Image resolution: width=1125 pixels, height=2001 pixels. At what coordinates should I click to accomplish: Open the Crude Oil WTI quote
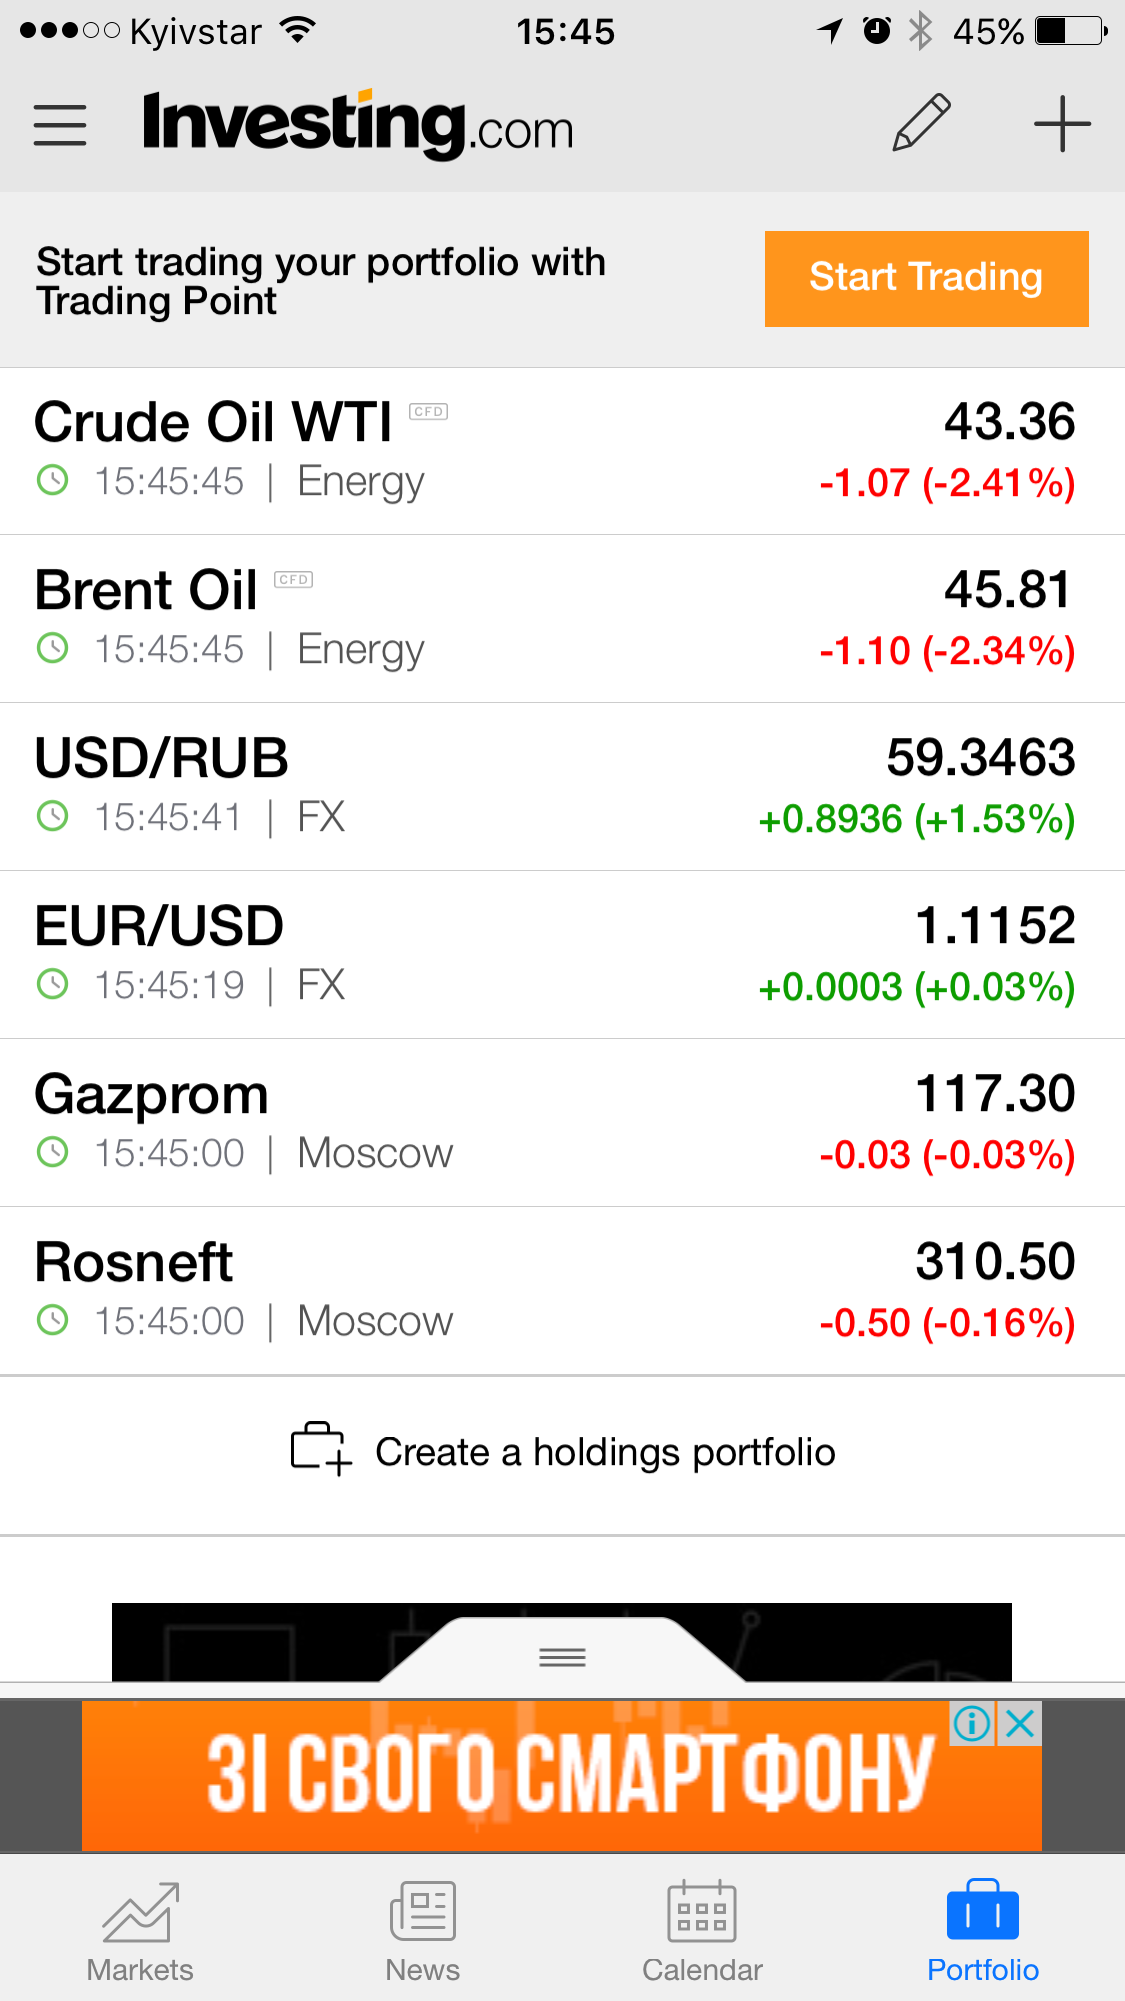[562, 451]
